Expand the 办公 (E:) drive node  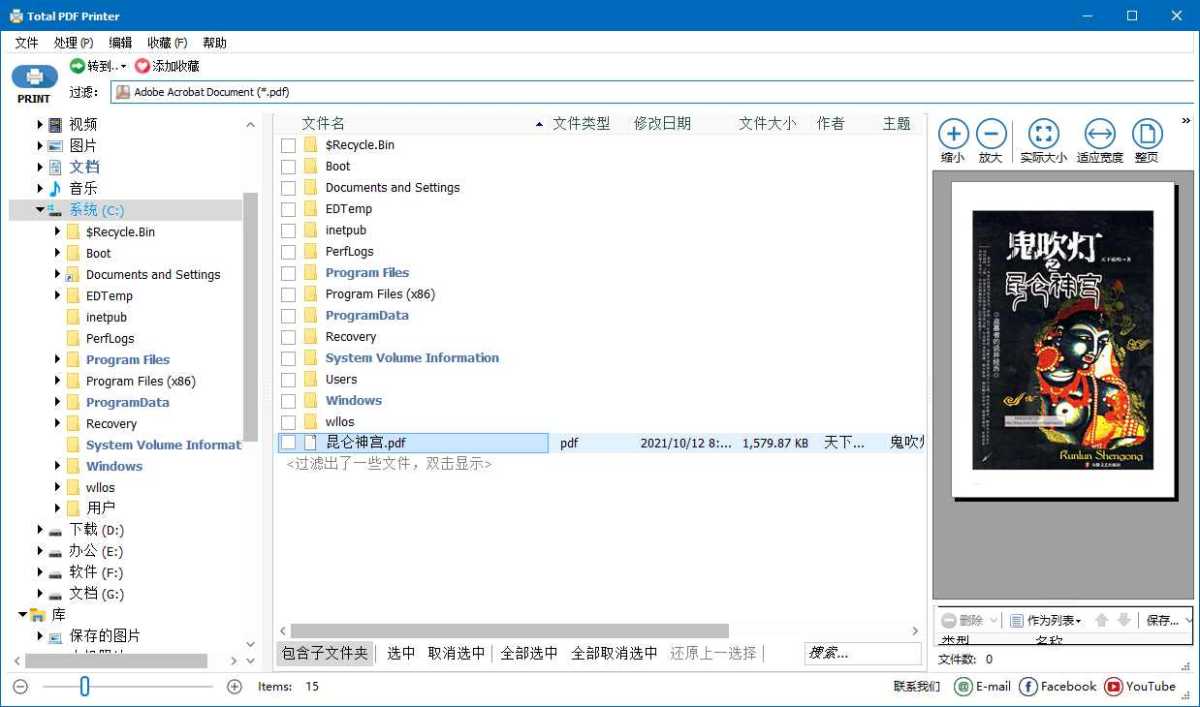(x=40, y=551)
